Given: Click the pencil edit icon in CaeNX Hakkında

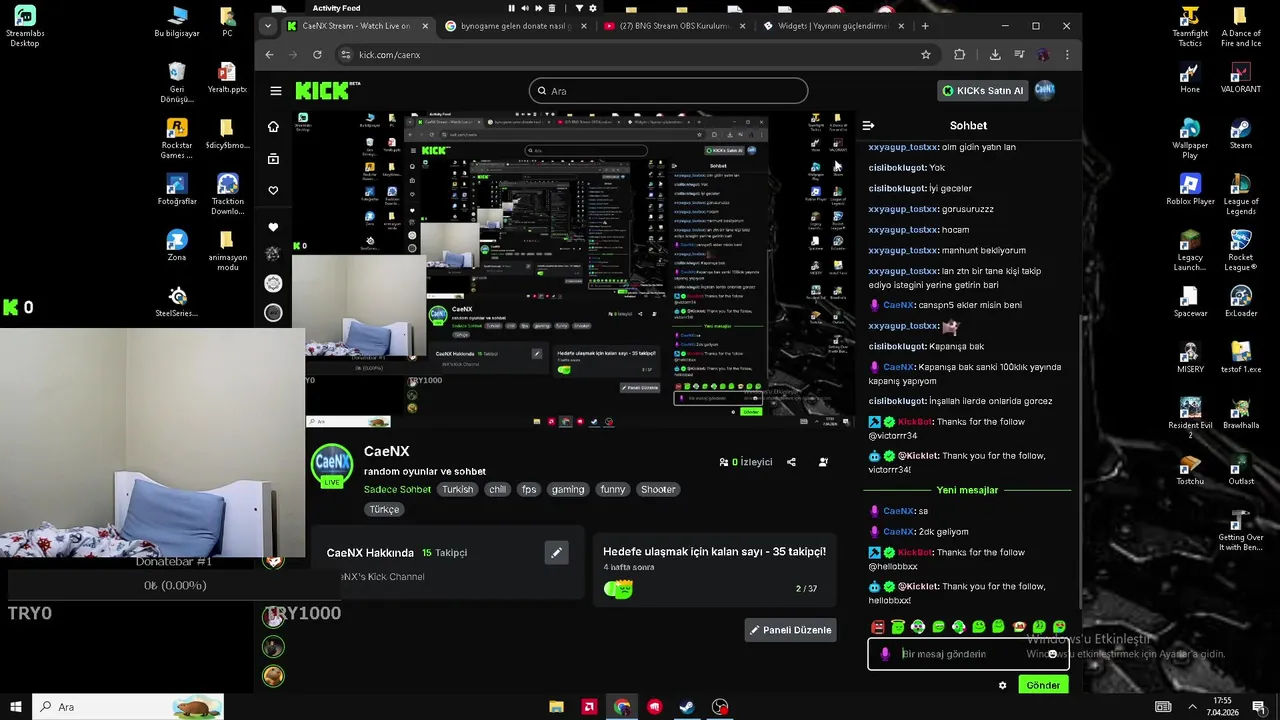Looking at the screenshot, I should click(557, 552).
